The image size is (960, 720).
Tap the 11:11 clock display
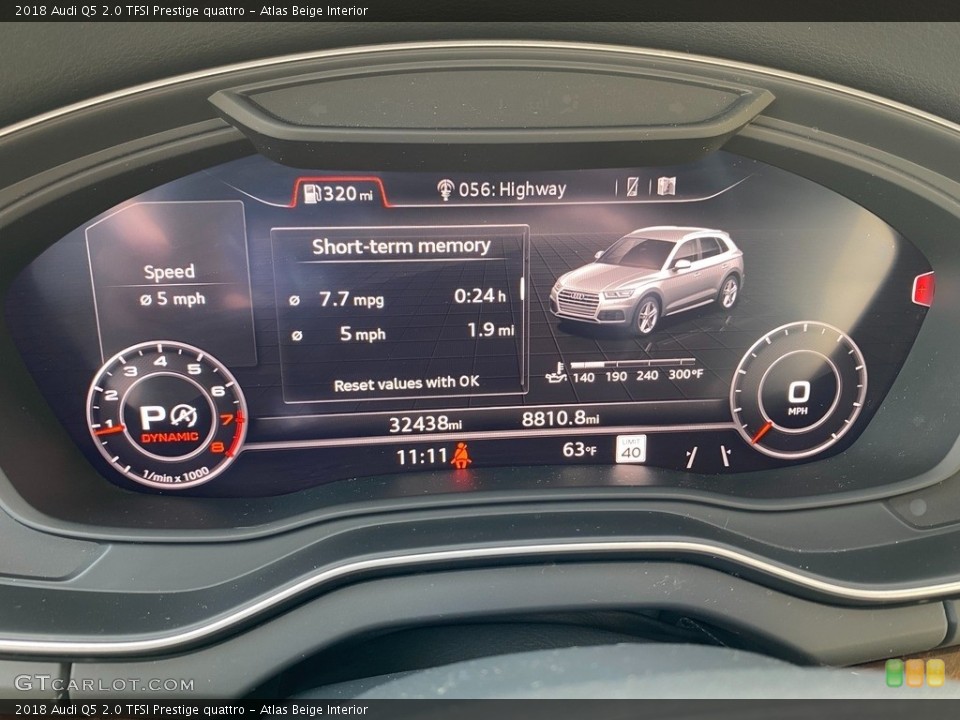click(422, 457)
